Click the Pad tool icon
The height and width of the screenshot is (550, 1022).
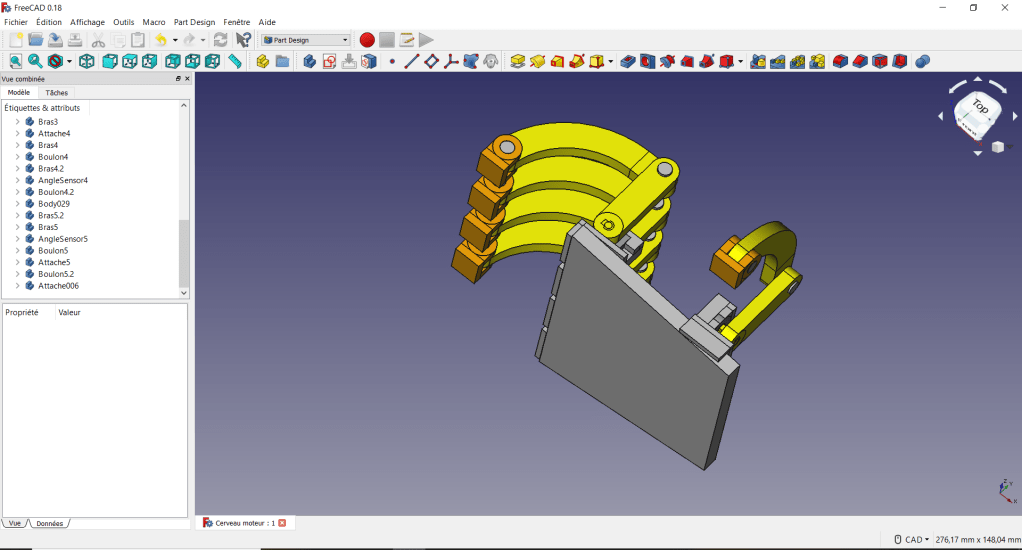pos(518,62)
